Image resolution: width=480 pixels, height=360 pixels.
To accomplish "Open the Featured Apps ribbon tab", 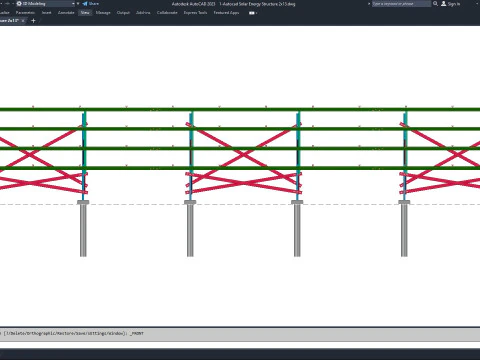I will 226,13.
